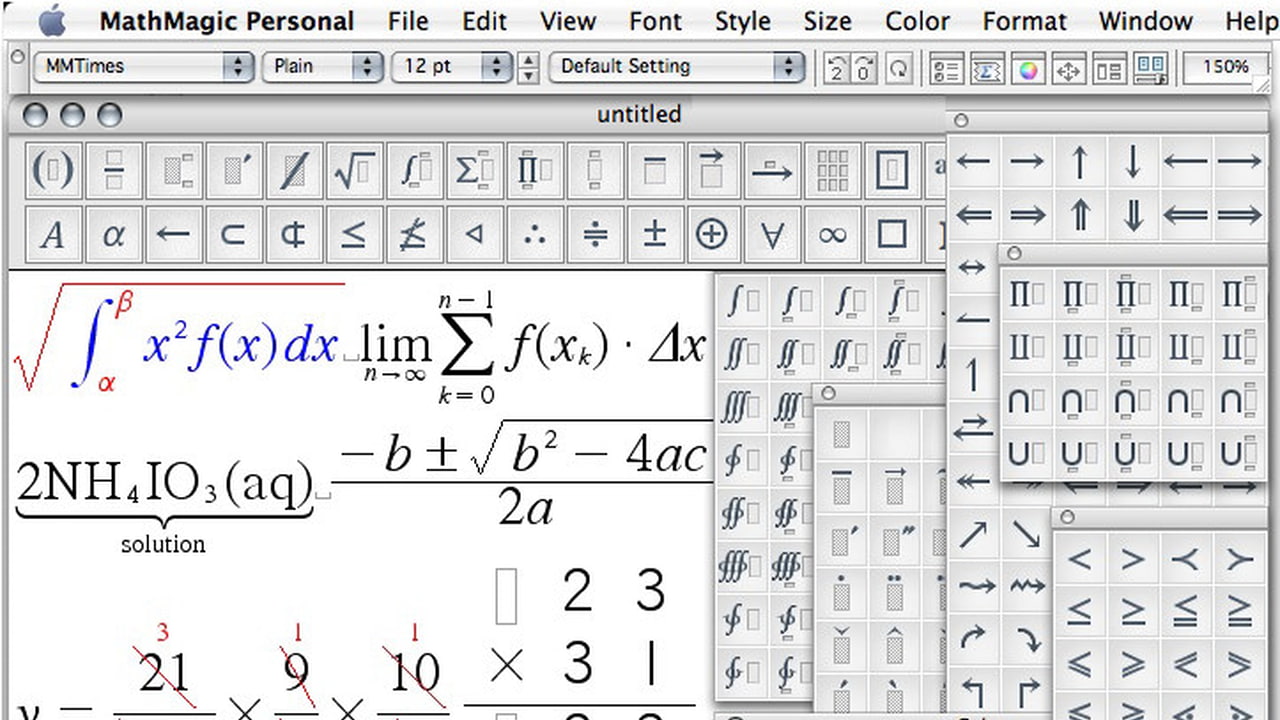Screen dimensions: 1280x720
Task: Open the integral template palette in toolbar
Action: click(x=414, y=170)
